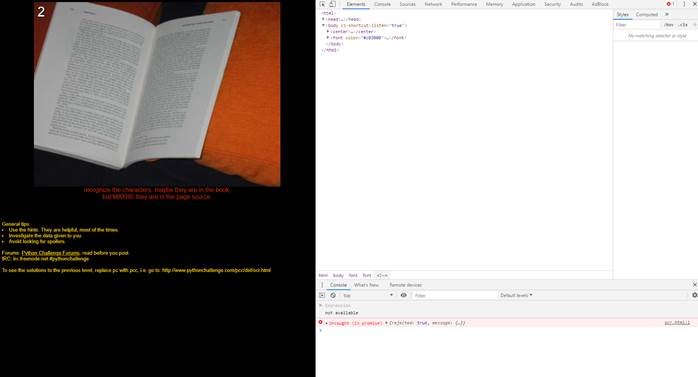
Task: Click the open book photo
Action: pyautogui.click(x=157, y=94)
